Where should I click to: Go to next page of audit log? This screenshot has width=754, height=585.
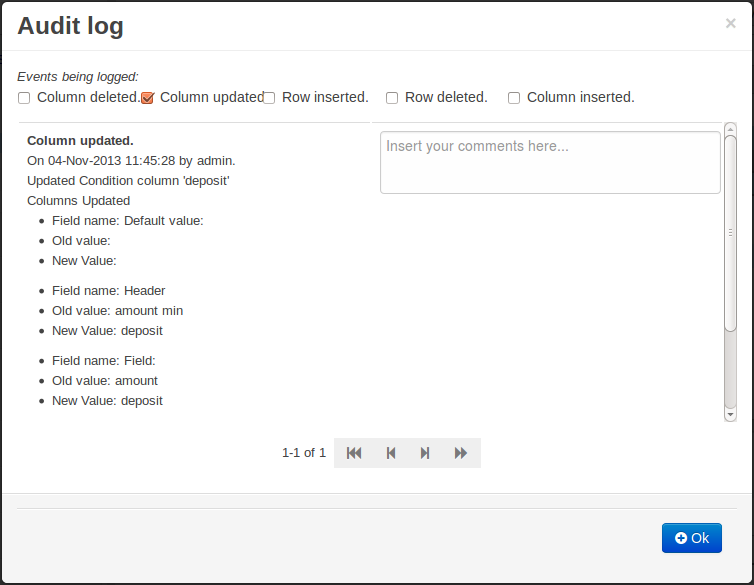(425, 453)
